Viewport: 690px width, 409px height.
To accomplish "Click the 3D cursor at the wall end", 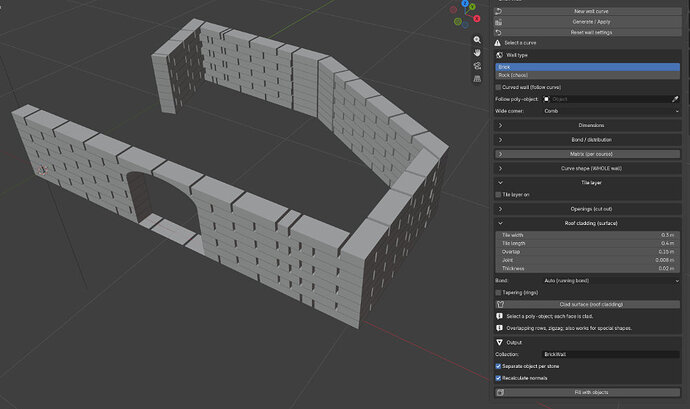I will coord(42,171).
